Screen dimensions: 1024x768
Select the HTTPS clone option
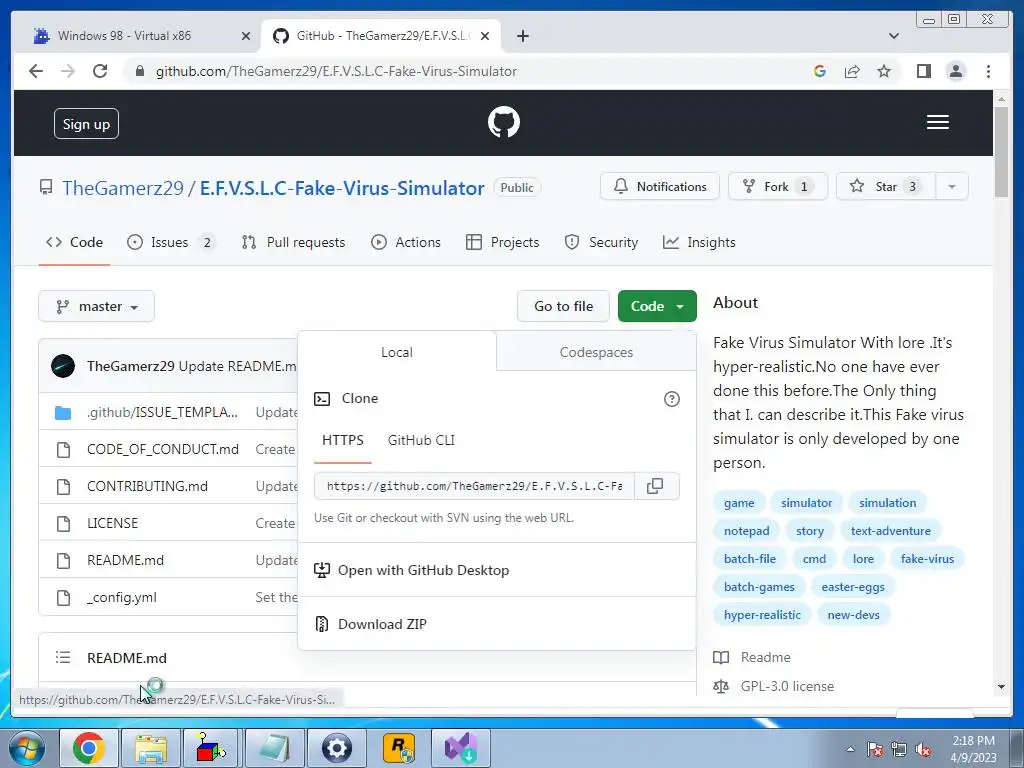coord(343,440)
